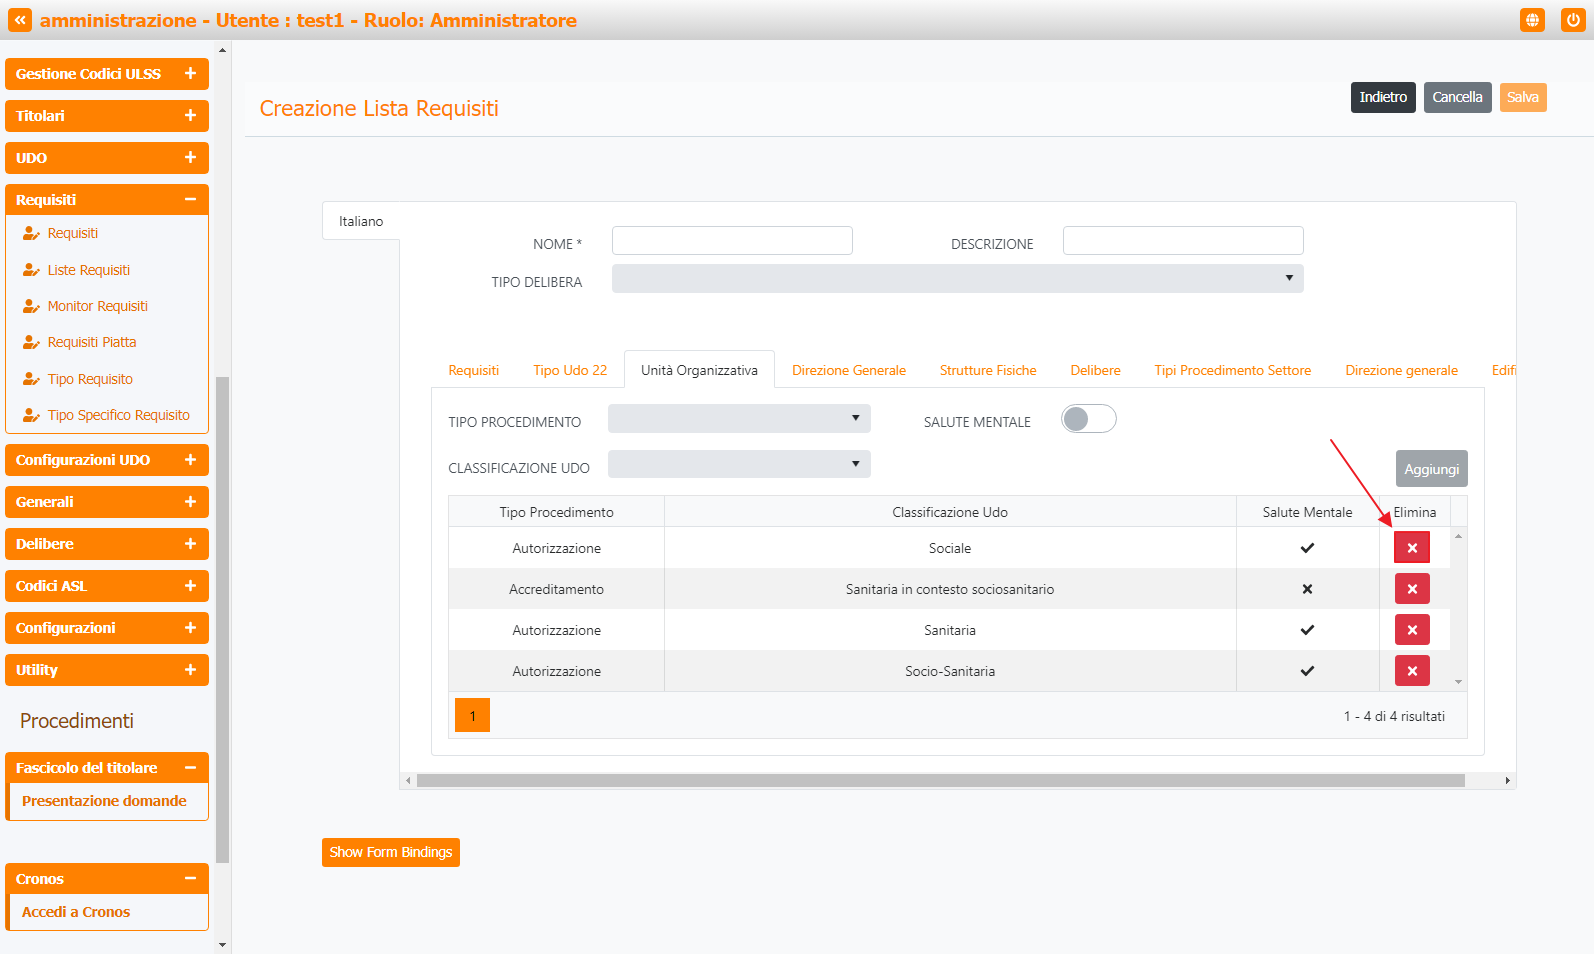Click the user icon beside Liste Requisiti
The image size is (1594, 954).
coord(31,270)
